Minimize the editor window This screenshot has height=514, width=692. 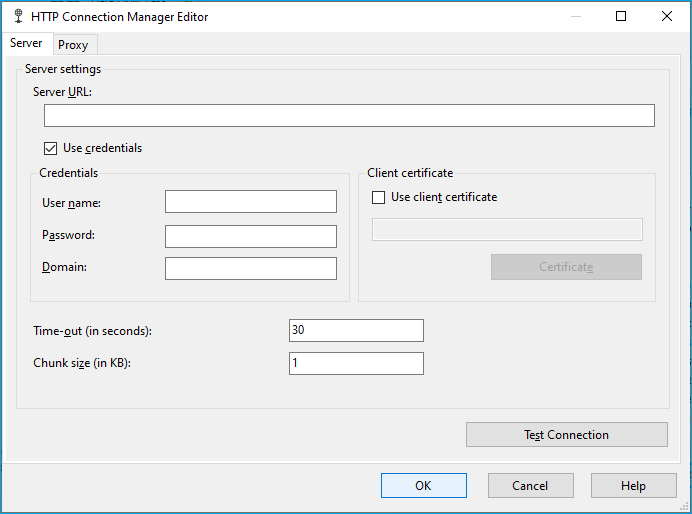tap(575, 16)
